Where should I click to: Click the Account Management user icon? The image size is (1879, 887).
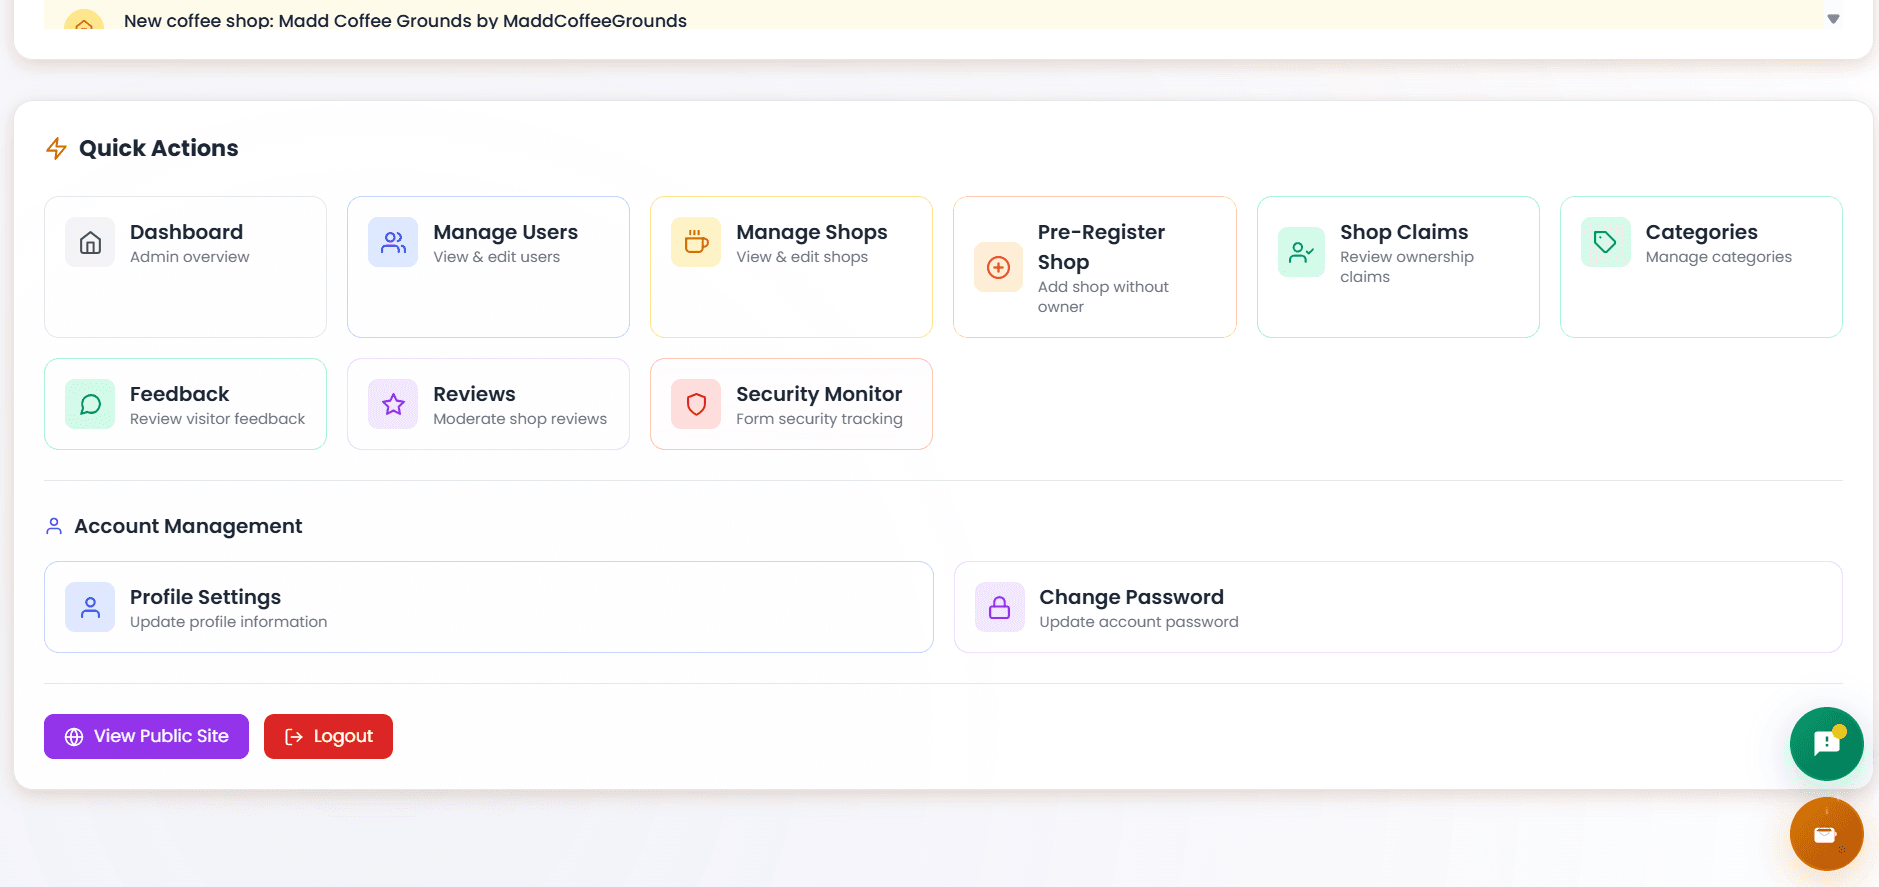pyautogui.click(x=54, y=526)
